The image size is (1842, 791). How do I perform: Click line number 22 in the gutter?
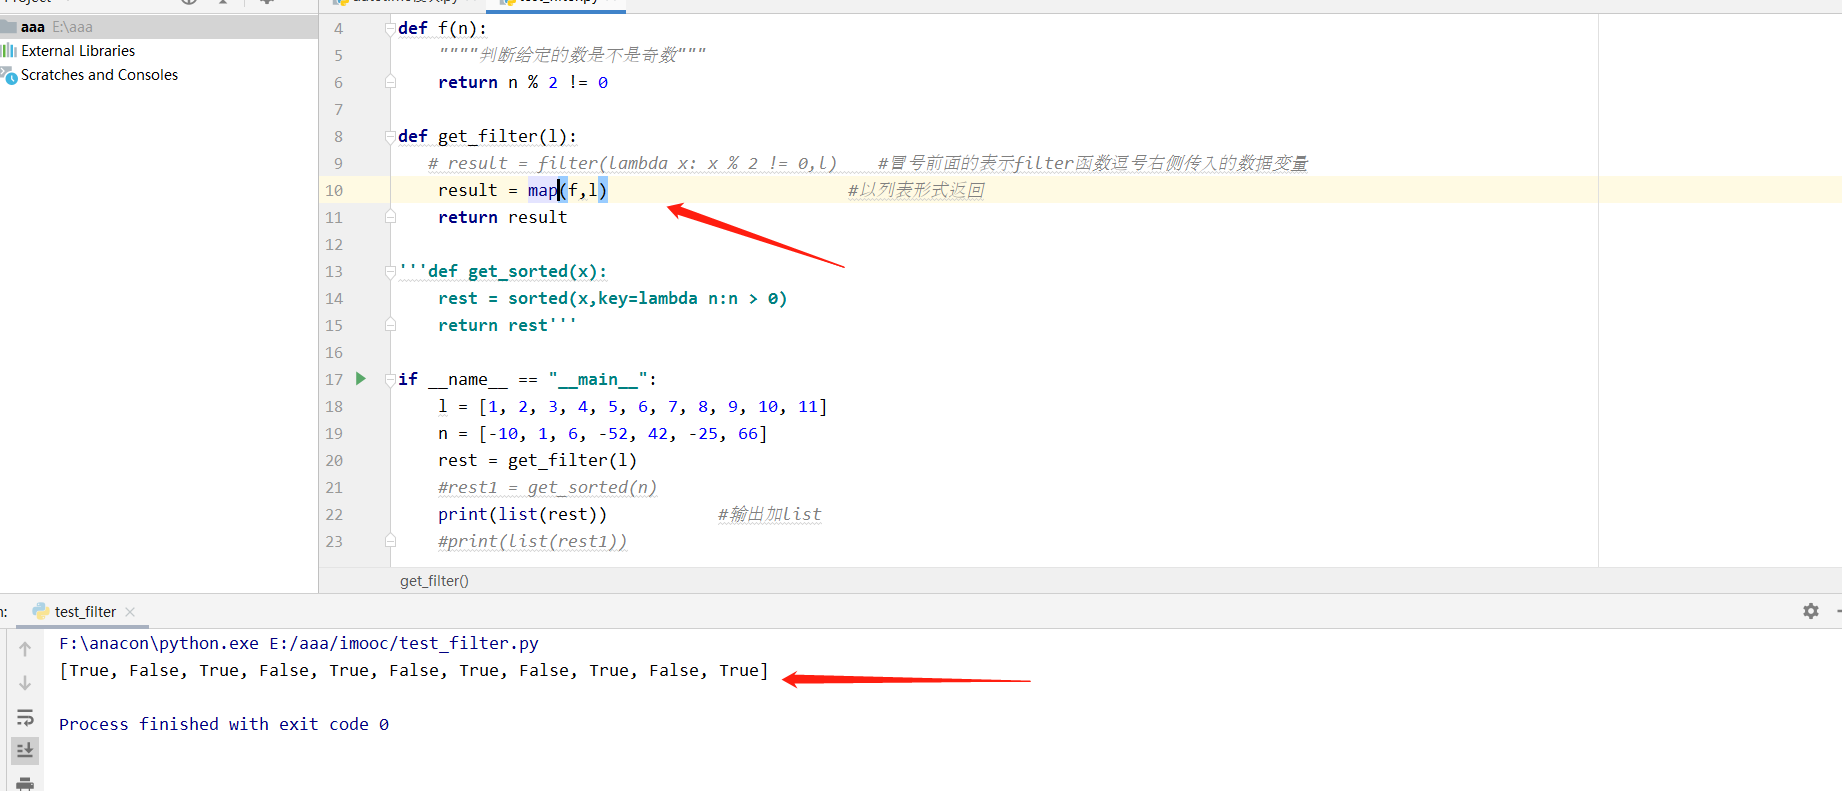[x=333, y=514]
